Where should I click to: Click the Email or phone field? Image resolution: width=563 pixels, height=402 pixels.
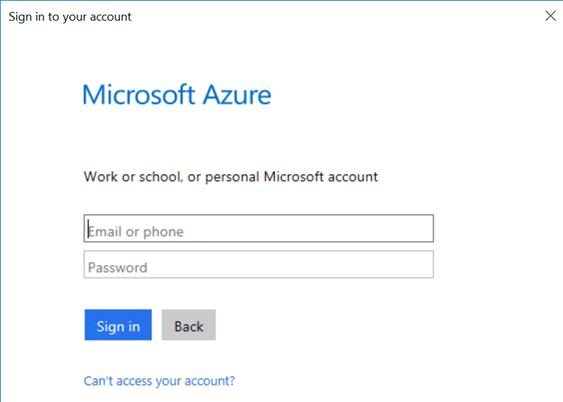259,228
